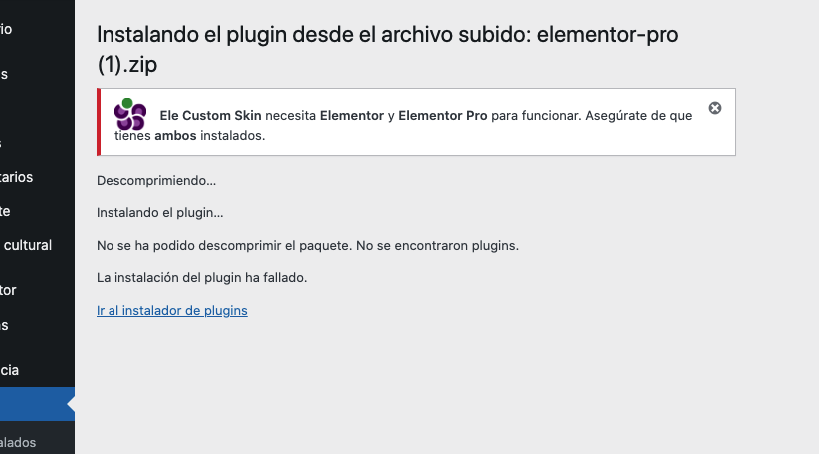819x454 pixels.
Task: Click the 'Descomprimiendo…' status line
Action: (156, 181)
